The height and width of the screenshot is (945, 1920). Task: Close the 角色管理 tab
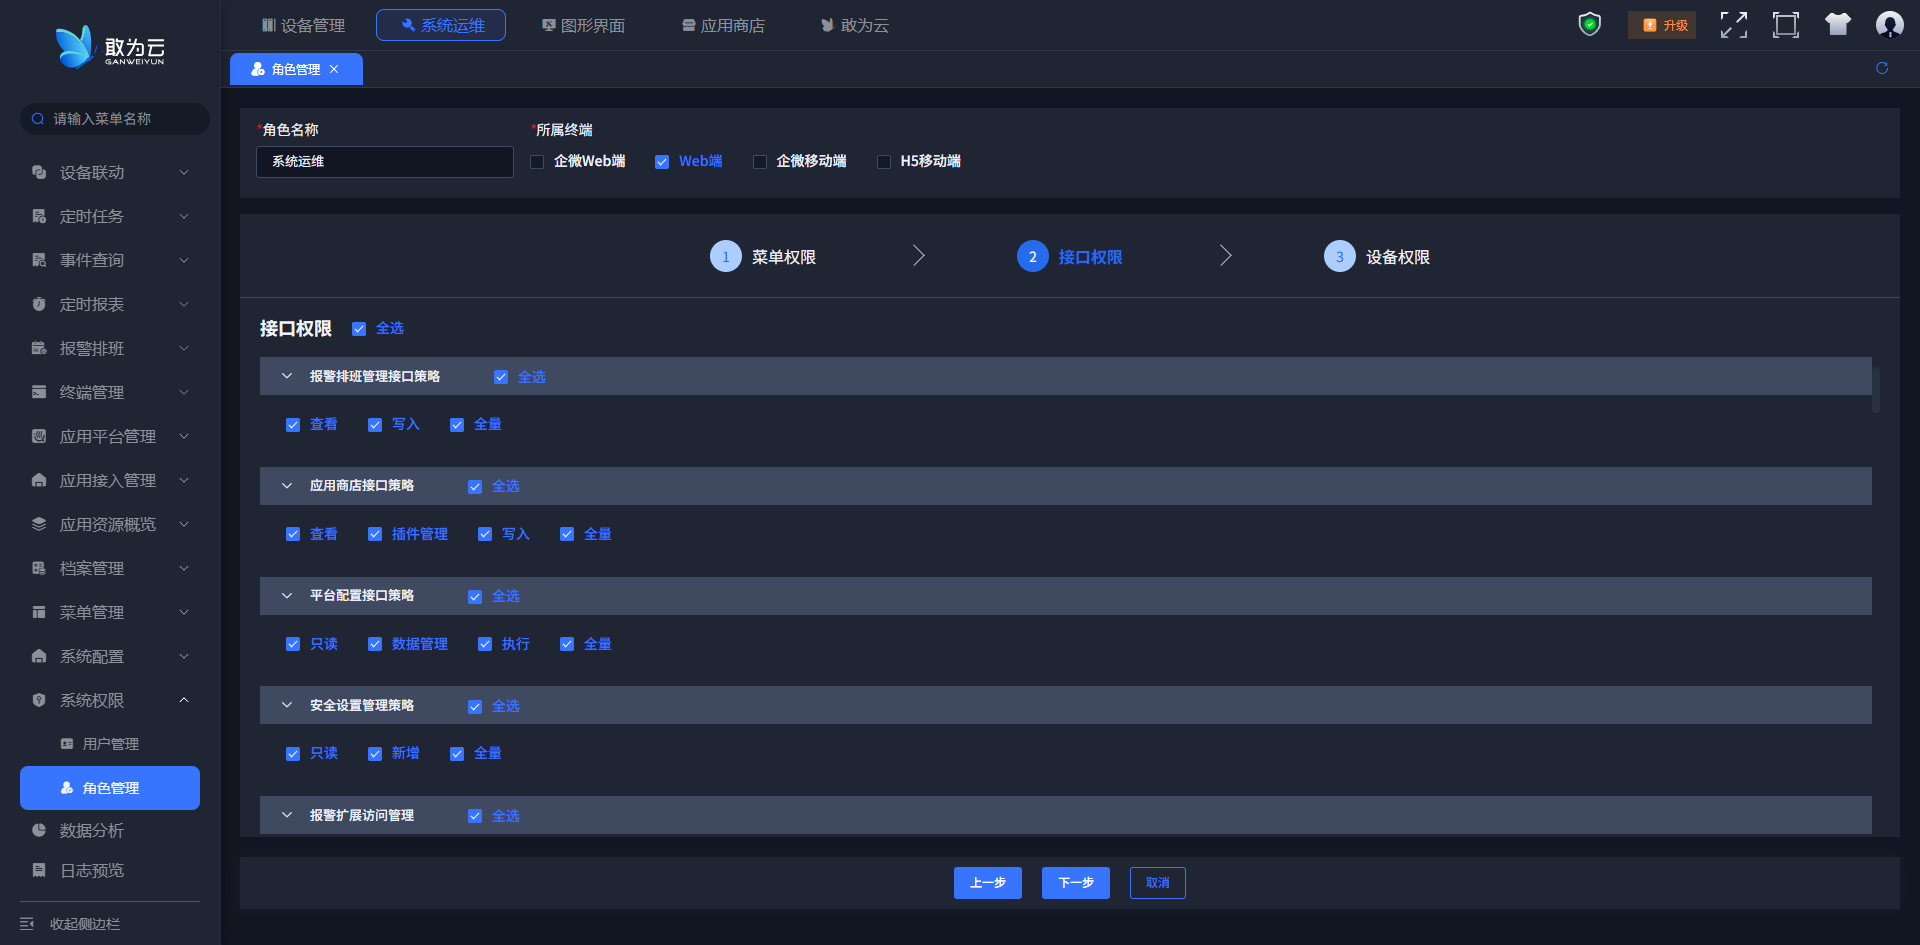334,69
